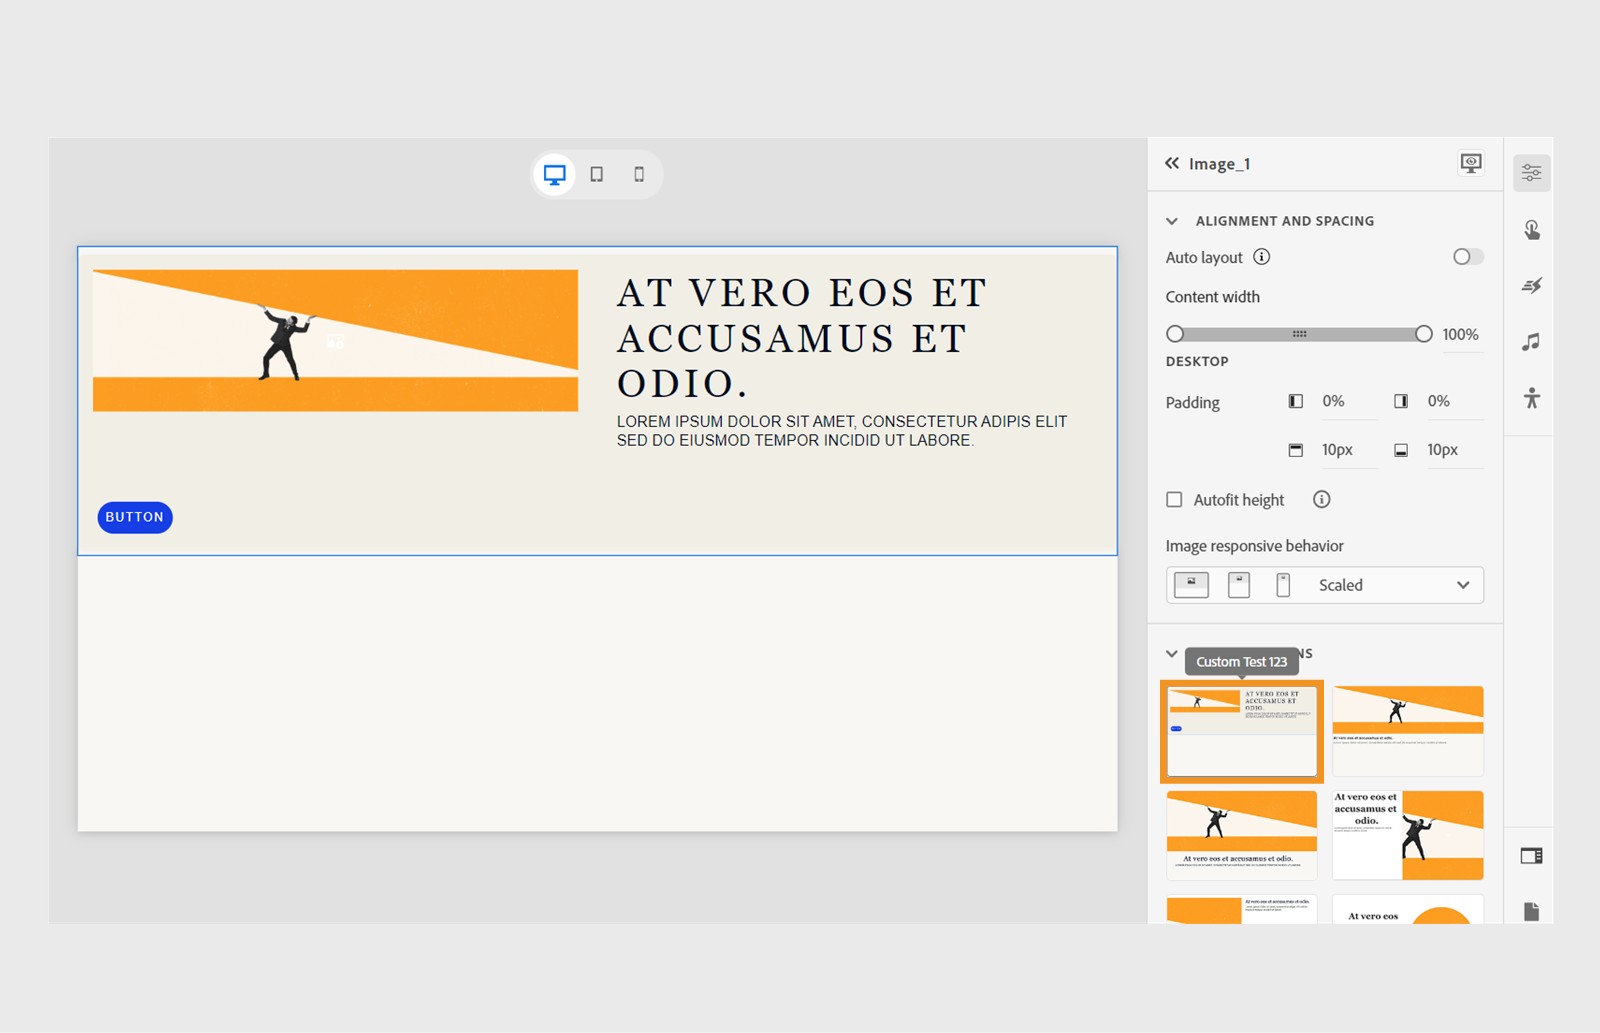Click the Image responsive behavior label

tap(1254, 546)
